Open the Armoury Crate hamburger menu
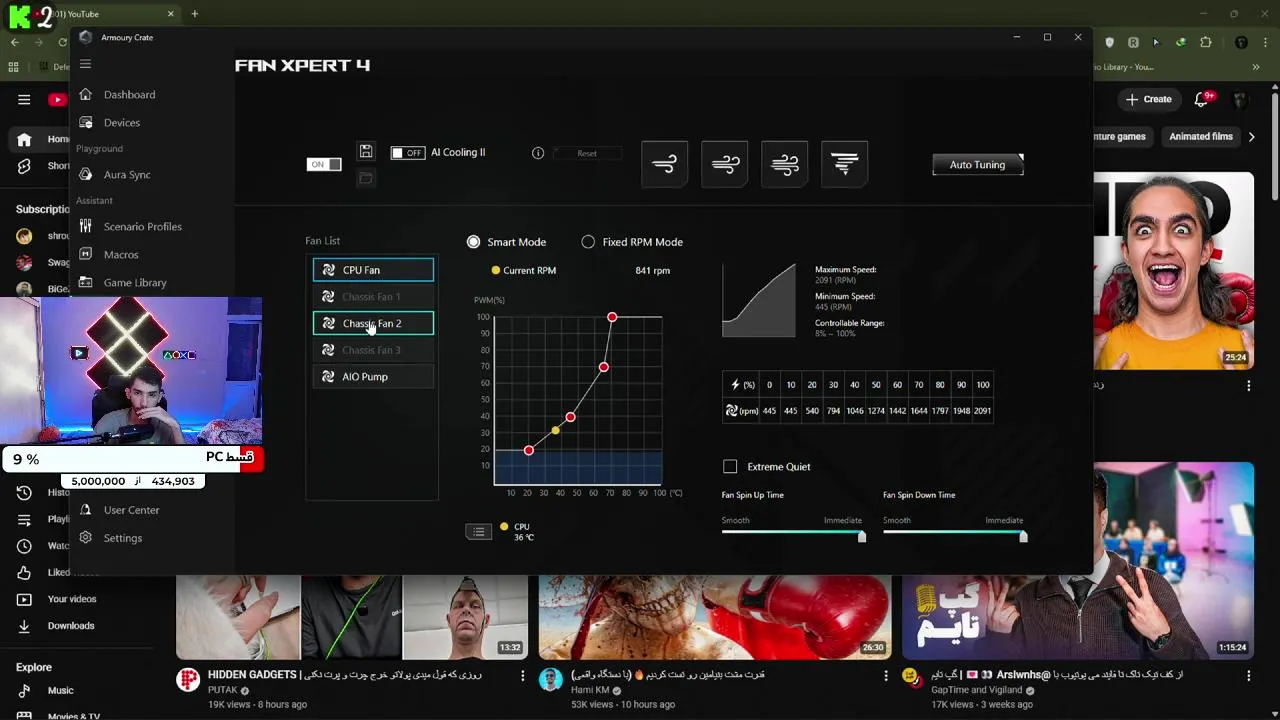1280x720 pixels. click(85, 64)
